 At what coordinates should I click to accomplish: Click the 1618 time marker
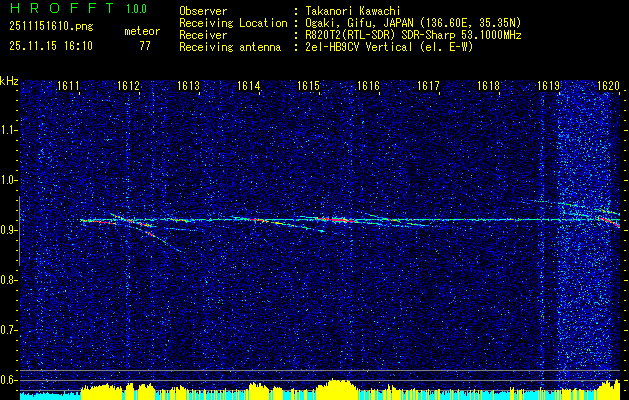[x=488, y=86]
